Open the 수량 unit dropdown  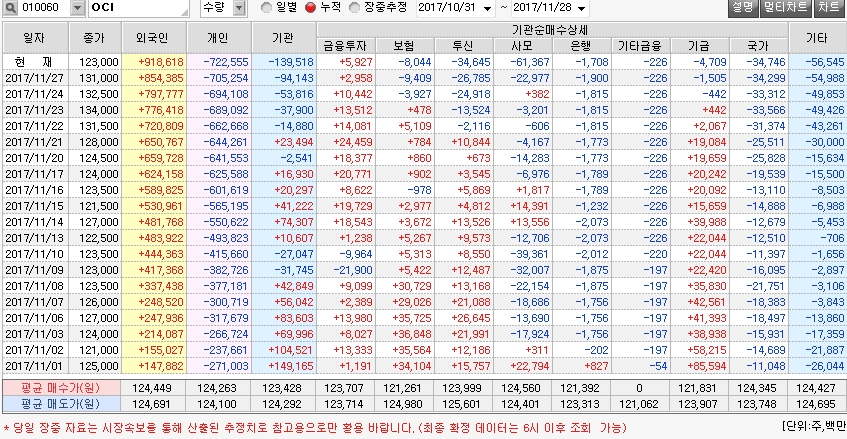pyautogui.click(x=239, y=8)
